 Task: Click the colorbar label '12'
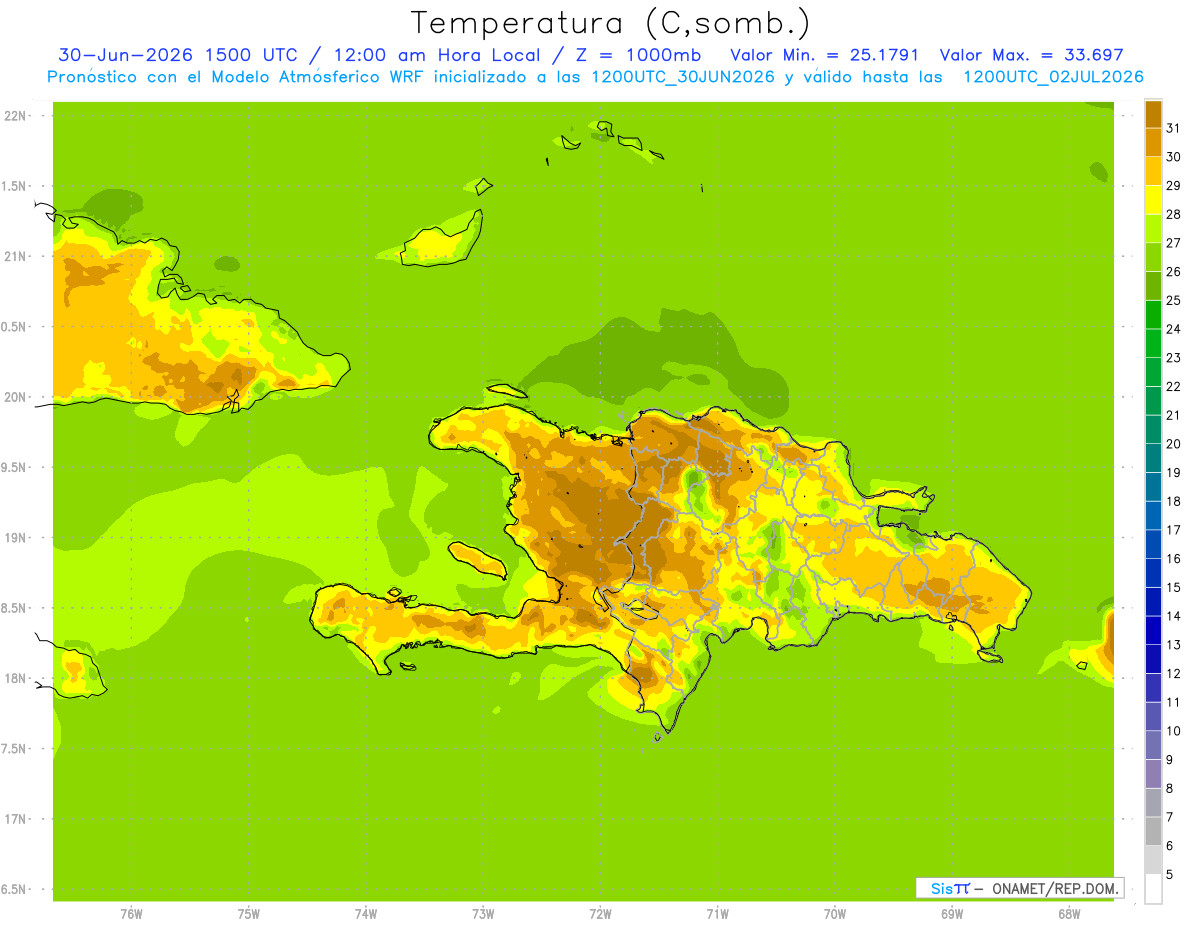click(1173, 673)
